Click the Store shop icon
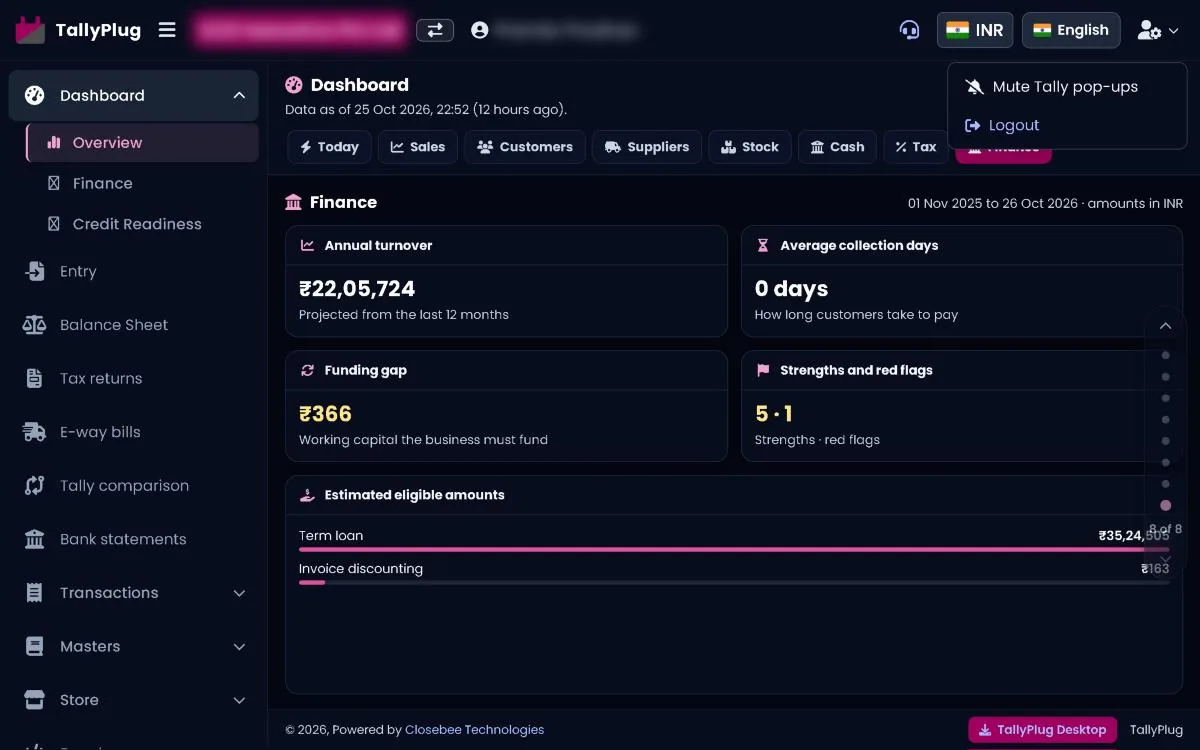Viewport: 1200px width, 750px height. tap(35, 700)
